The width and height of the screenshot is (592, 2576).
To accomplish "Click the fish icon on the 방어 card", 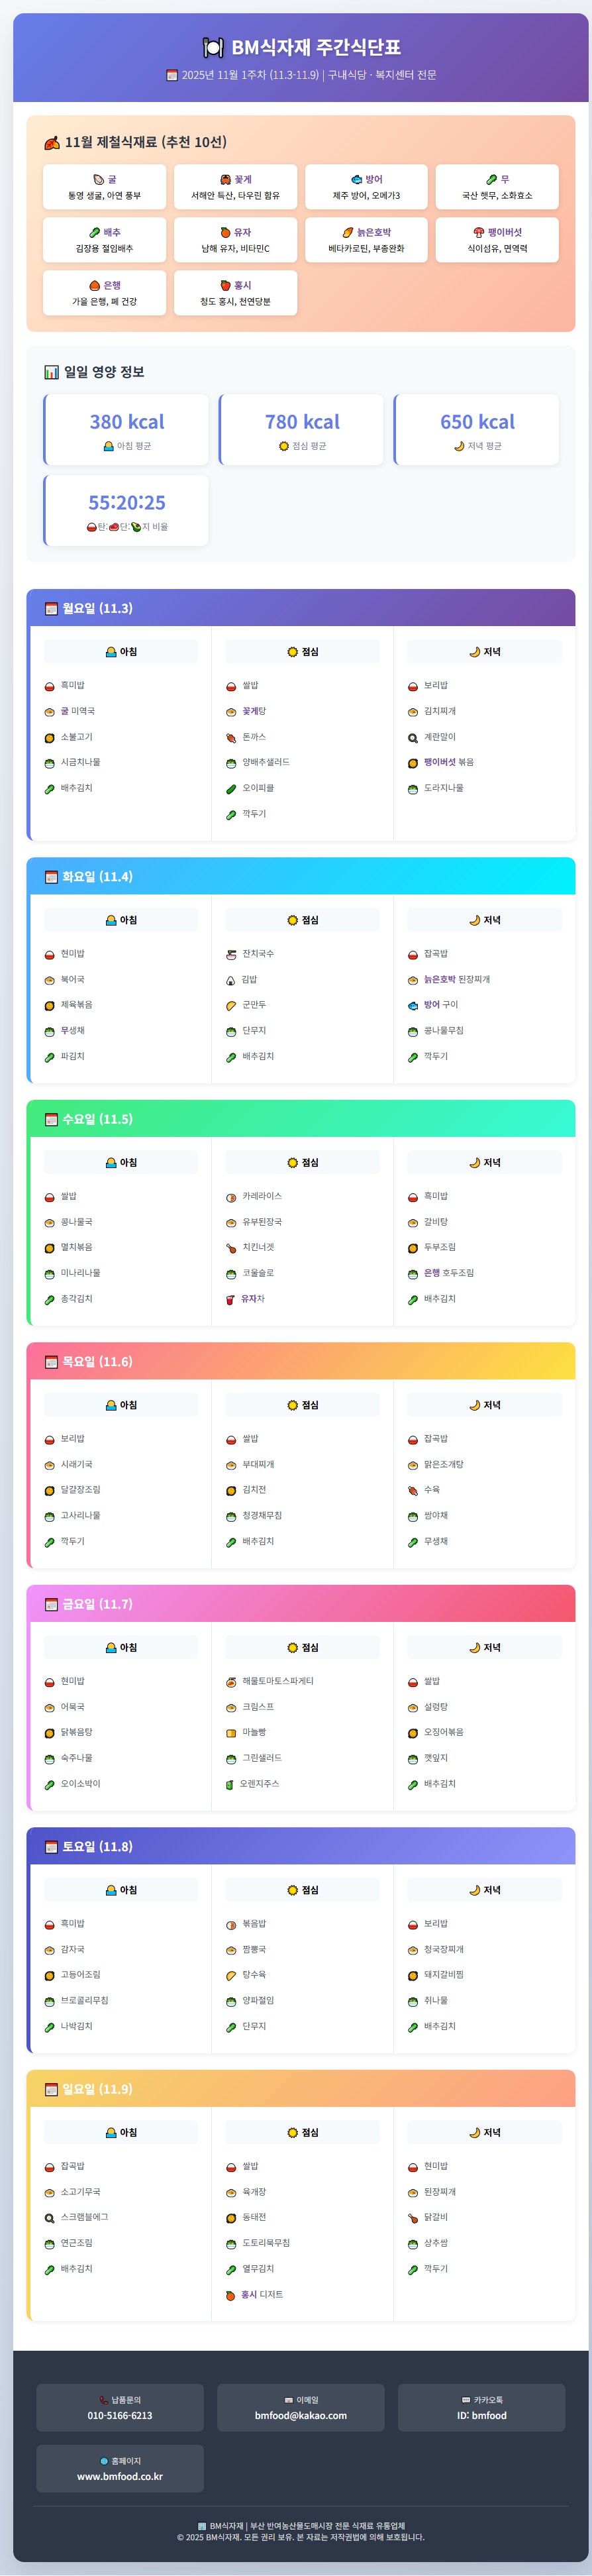I will 356,180.
